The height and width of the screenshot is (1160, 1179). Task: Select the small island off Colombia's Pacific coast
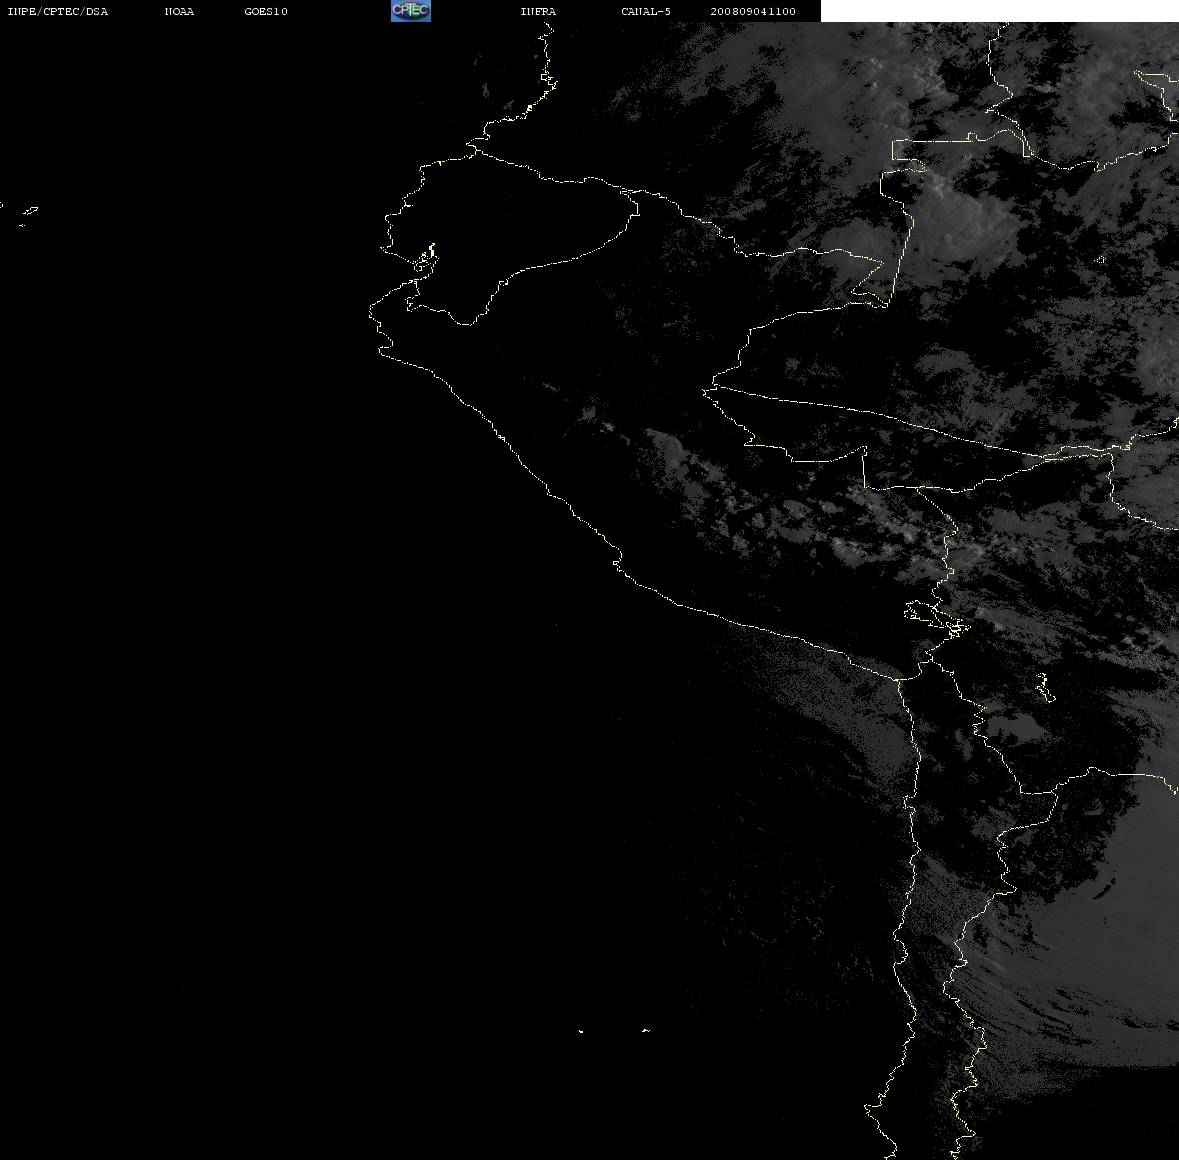pos(485,90)
